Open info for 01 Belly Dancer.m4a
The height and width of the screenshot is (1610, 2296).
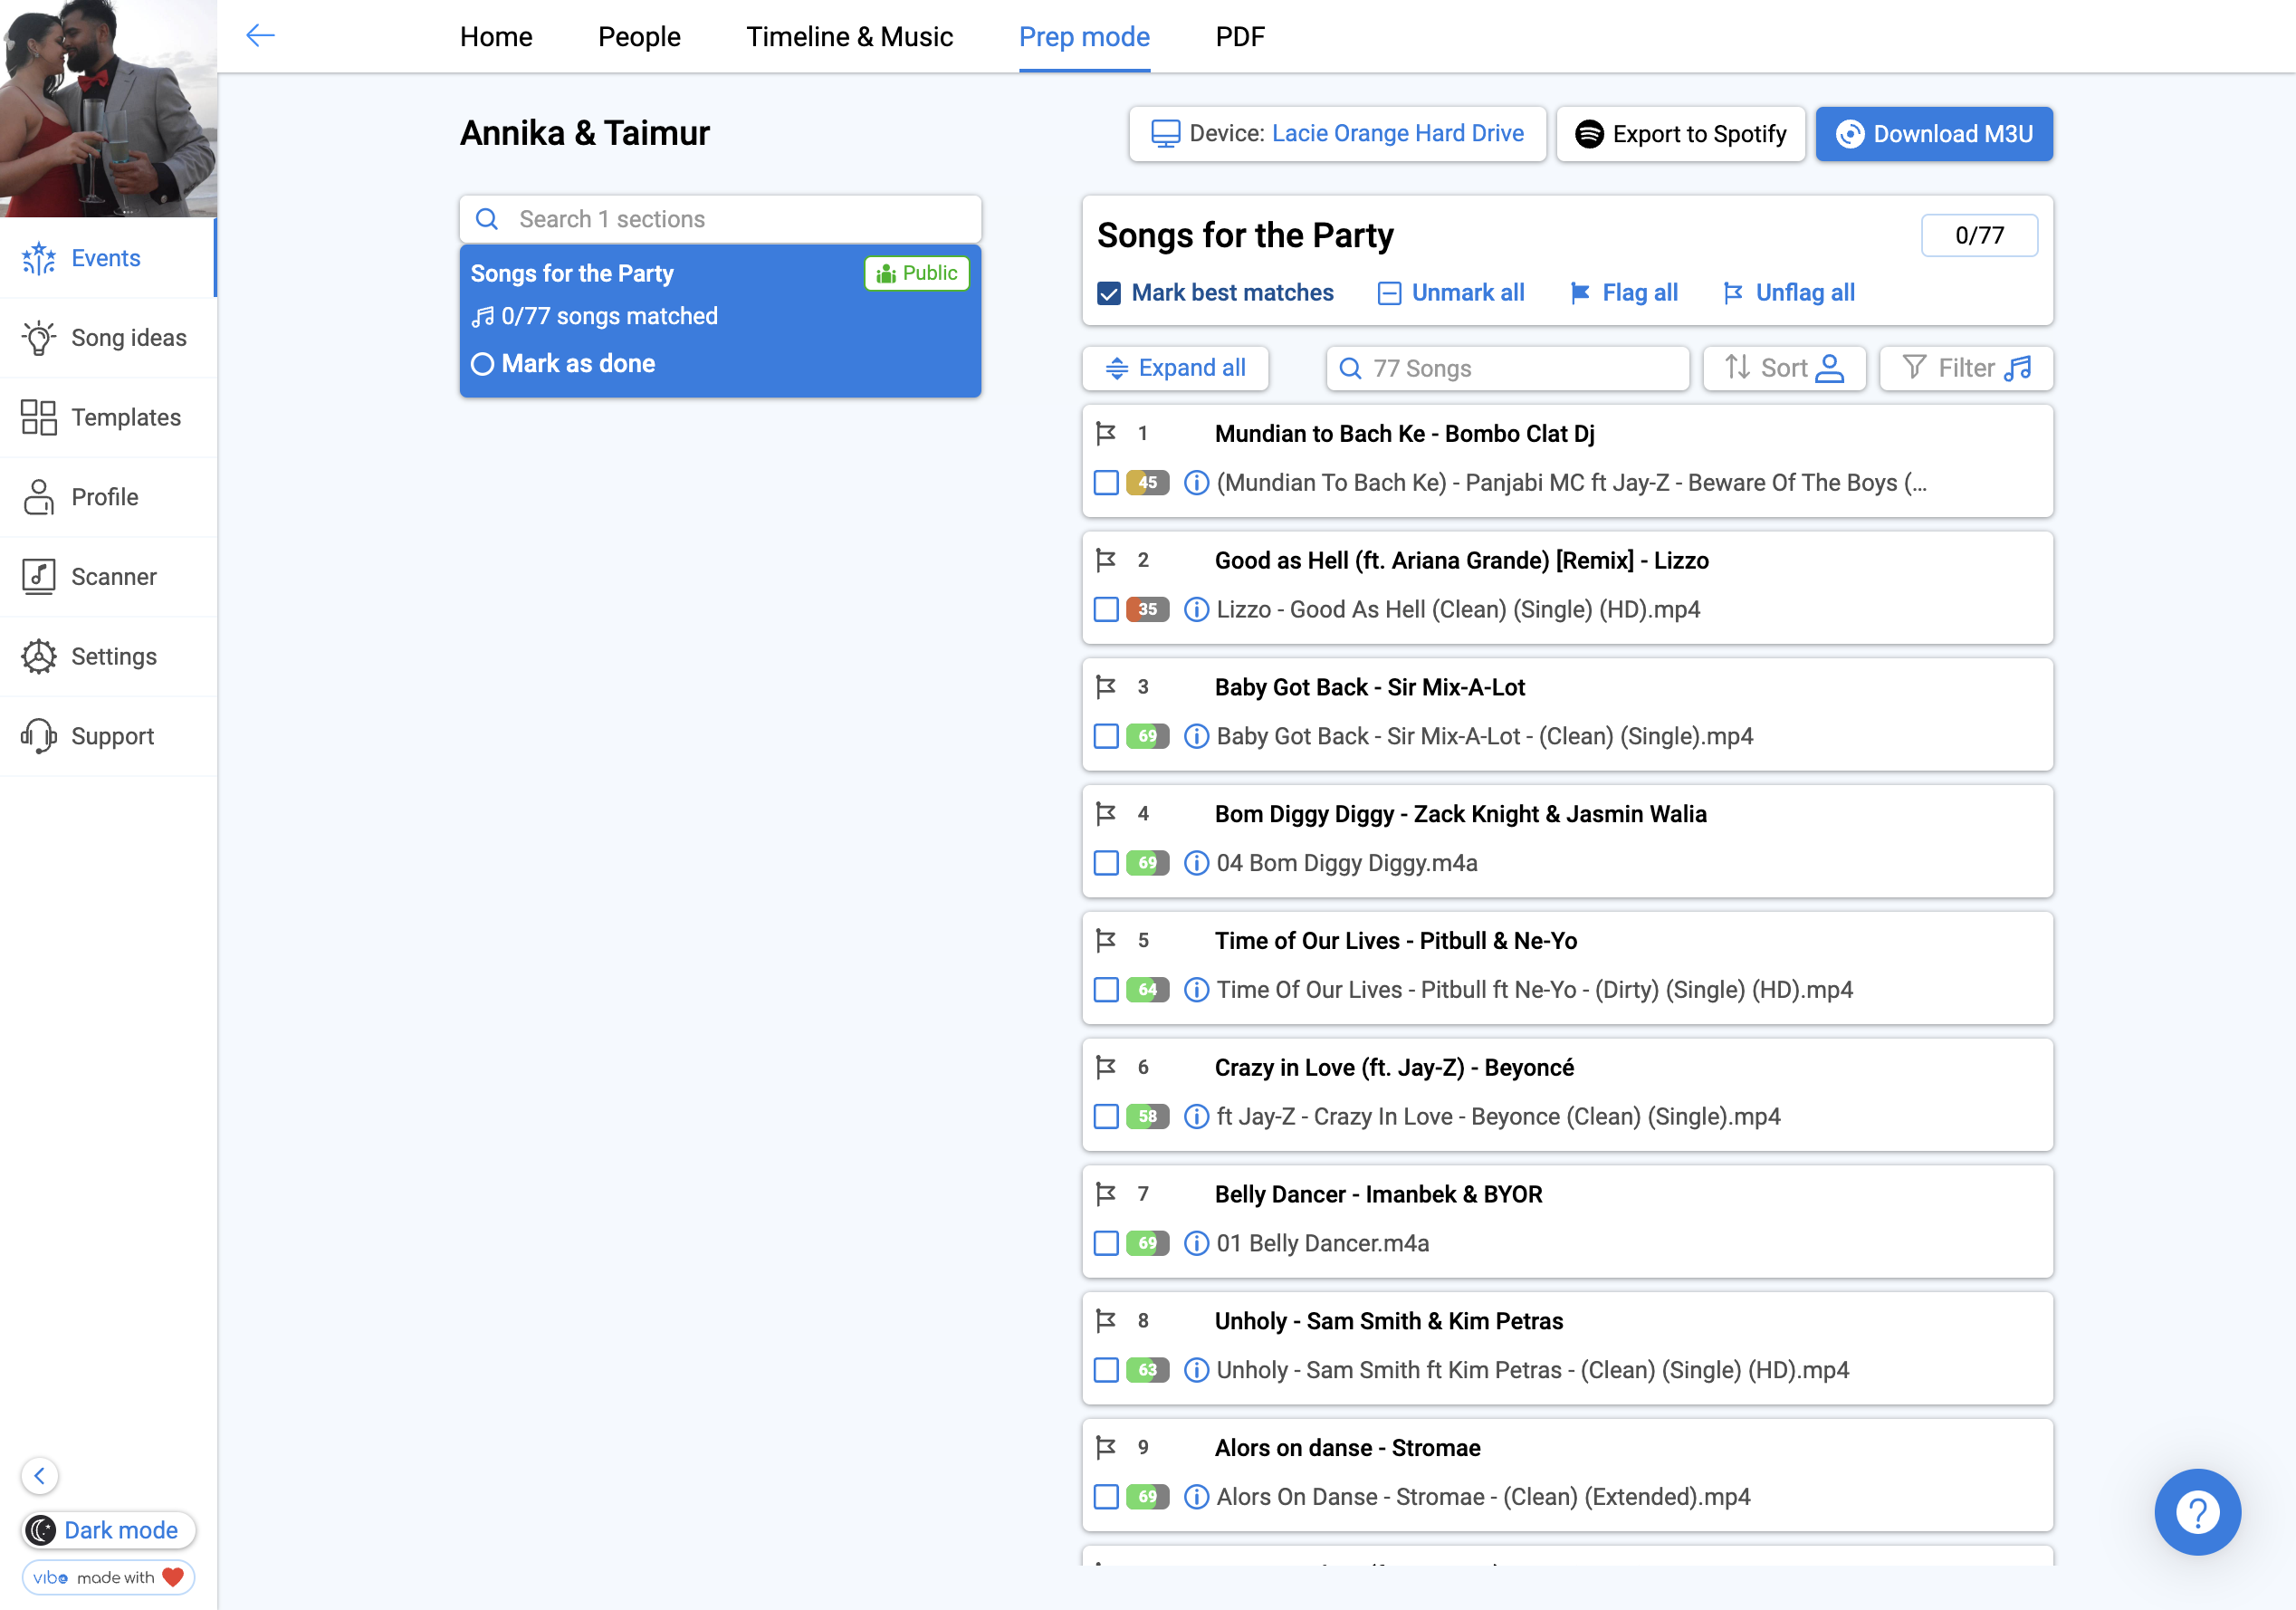1196,1243
